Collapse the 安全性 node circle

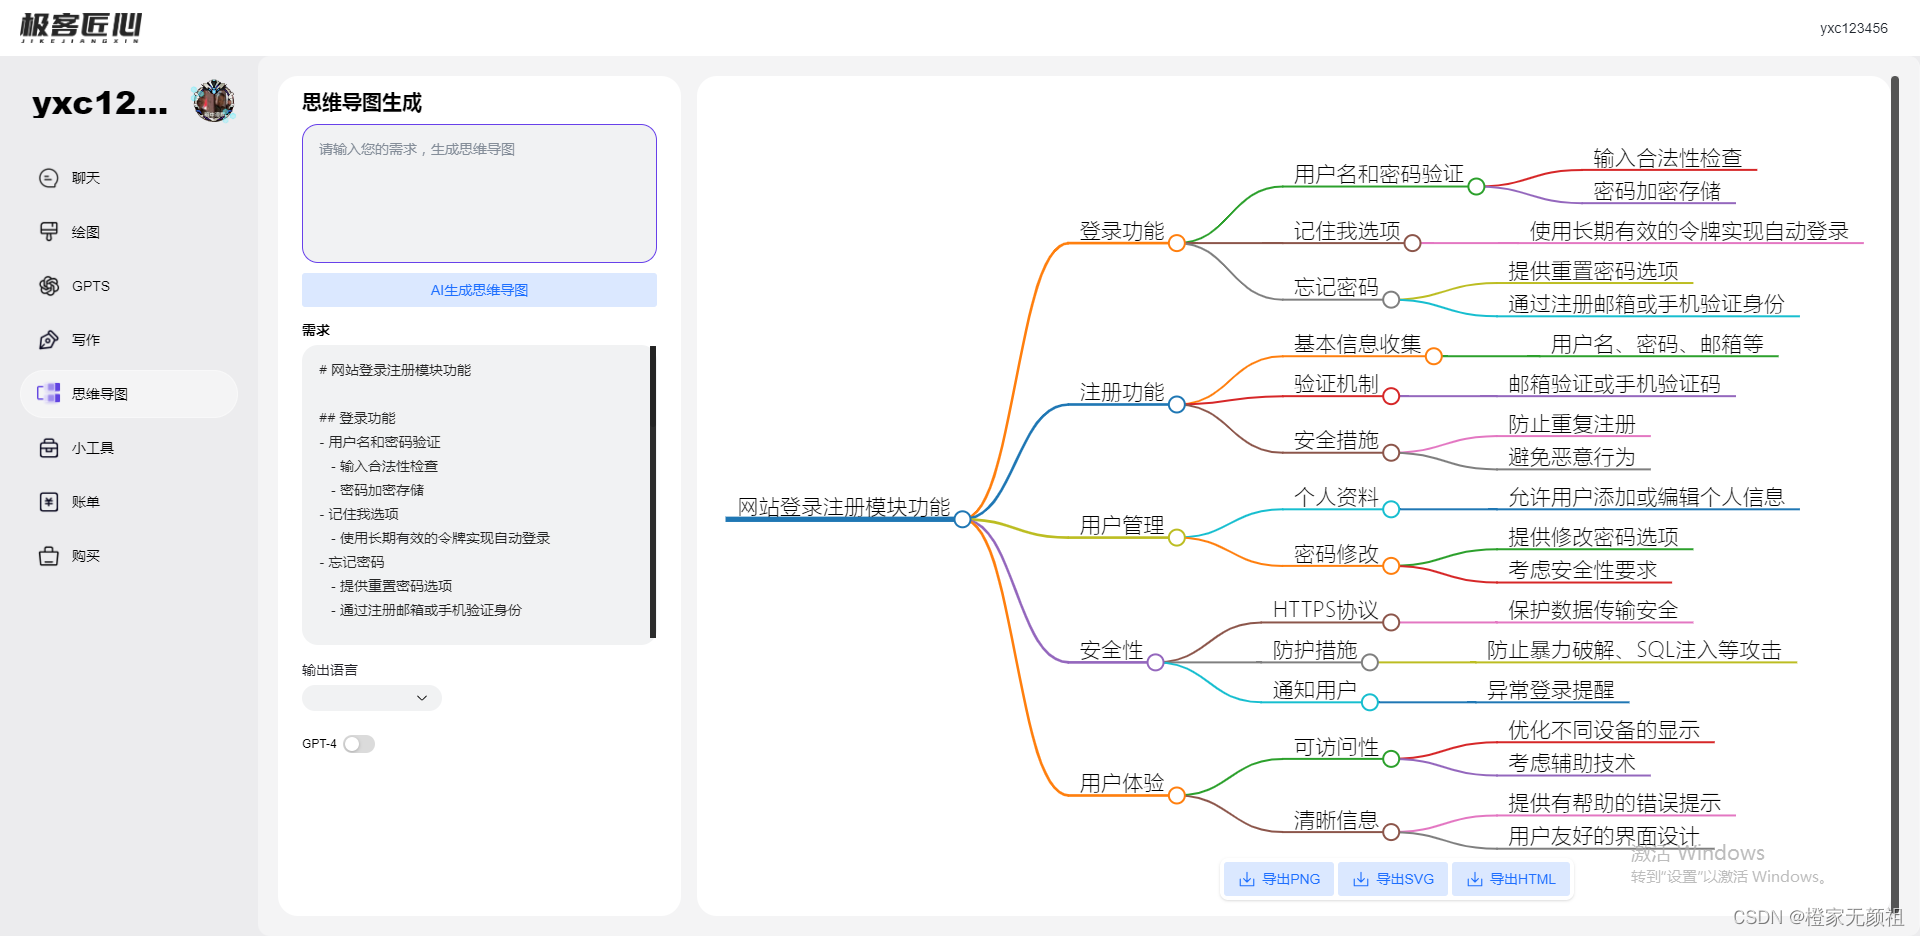[x=1155, y=662]
